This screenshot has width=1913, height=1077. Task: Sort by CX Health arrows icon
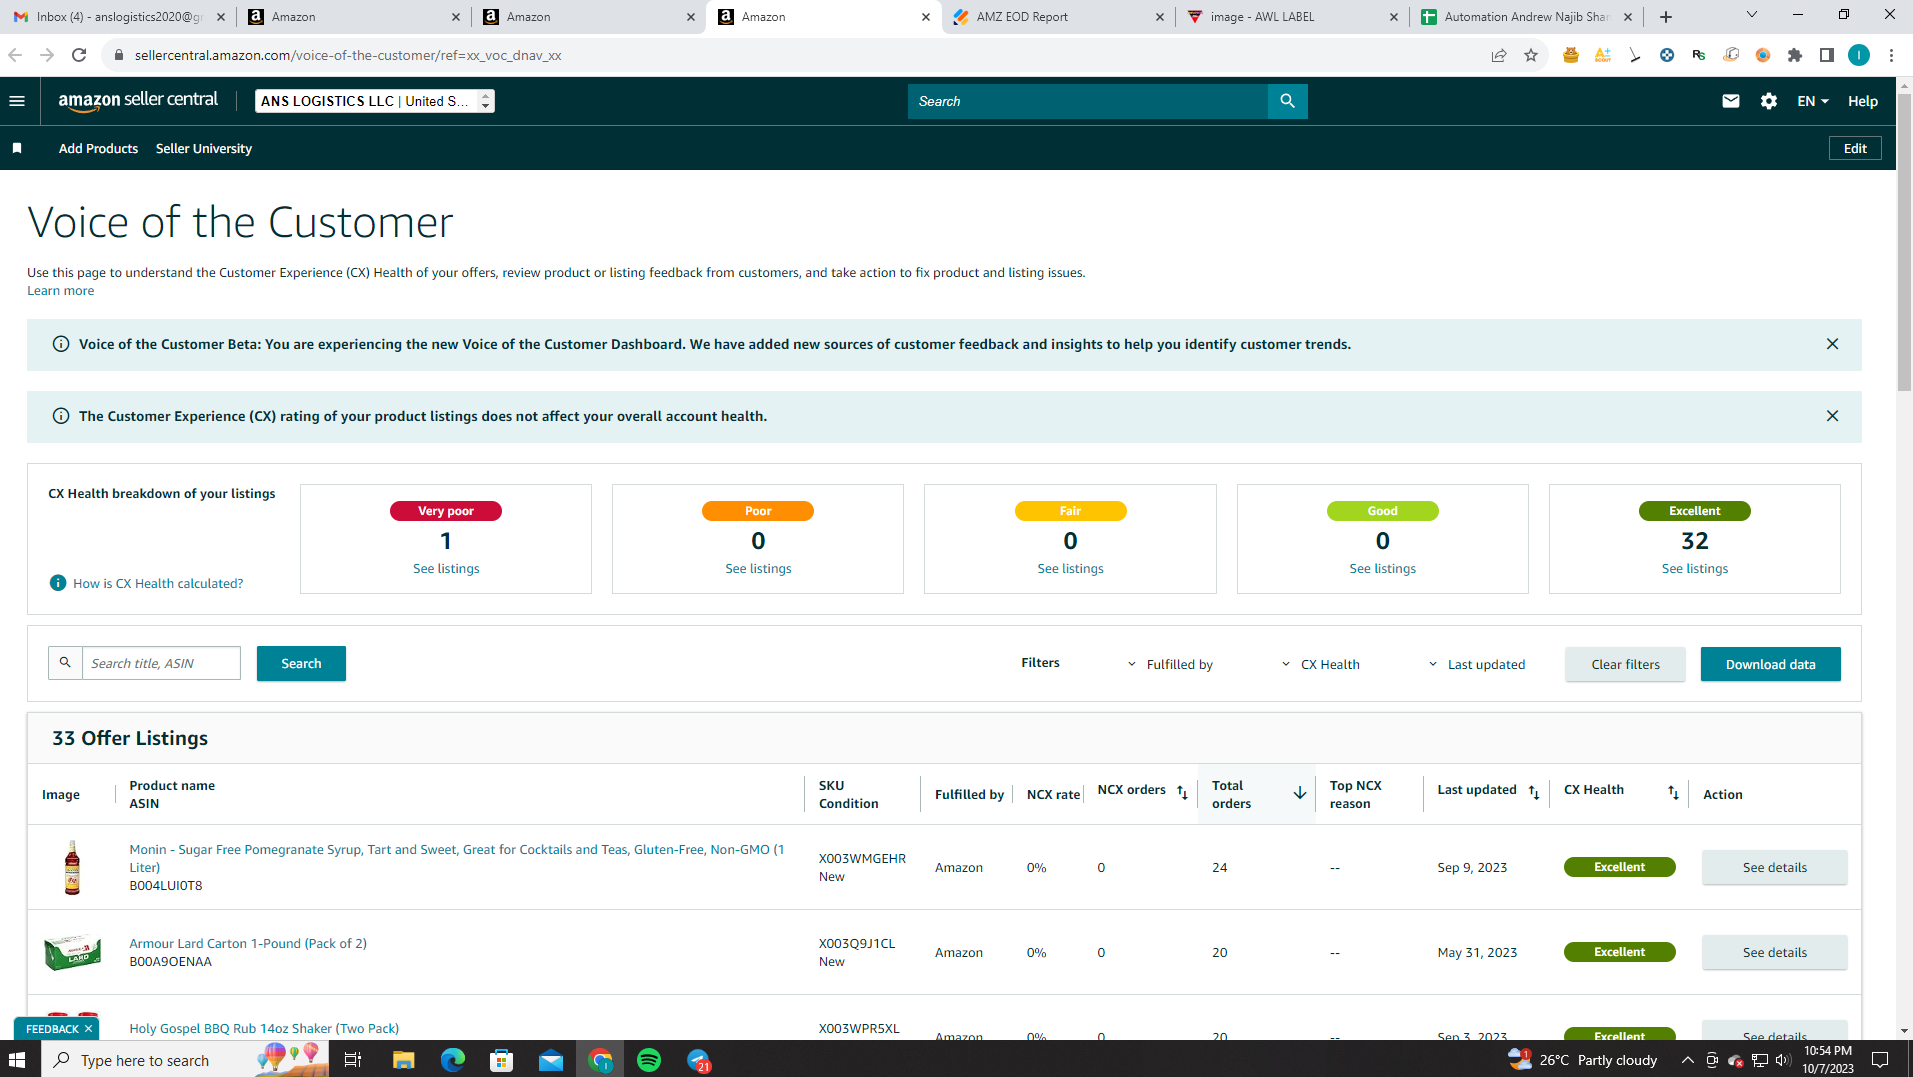click(x=1673, y=792)
